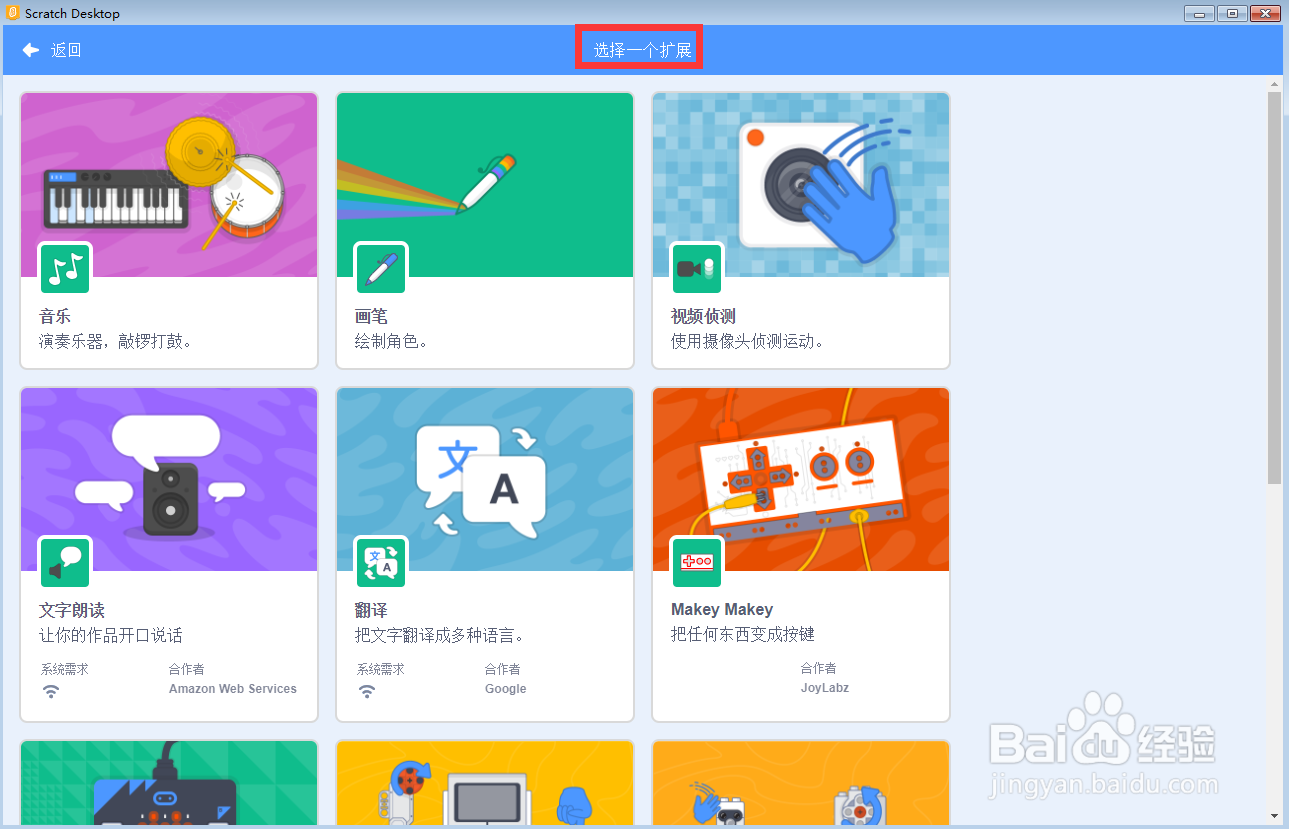Select the Music extension banner image

(169, 185)
